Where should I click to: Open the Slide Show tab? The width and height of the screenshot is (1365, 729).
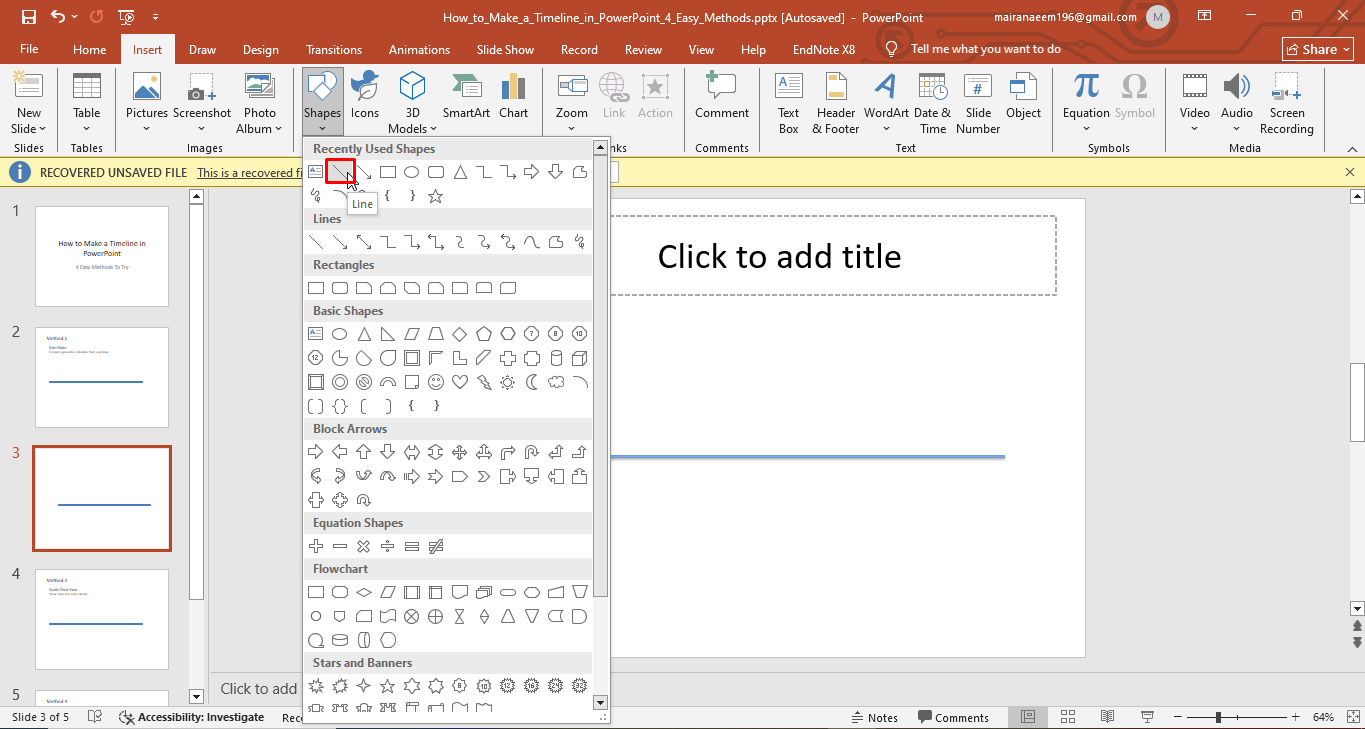click(505, 49)
